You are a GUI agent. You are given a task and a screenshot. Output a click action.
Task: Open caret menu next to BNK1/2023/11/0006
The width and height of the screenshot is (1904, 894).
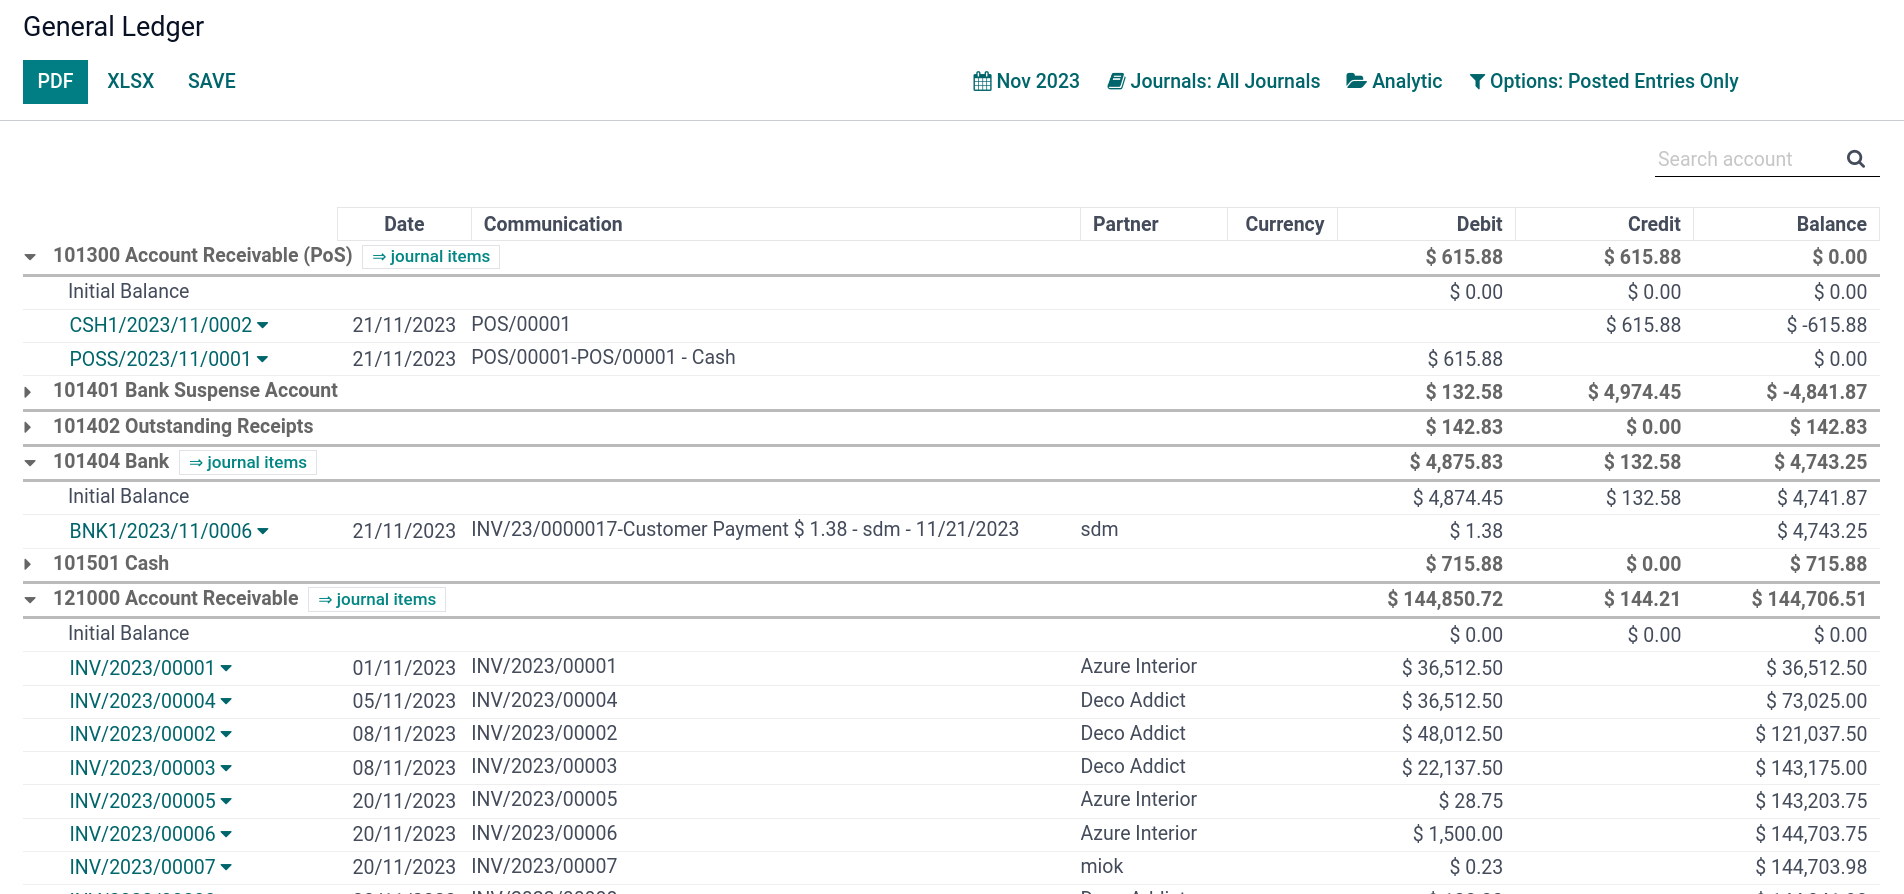[263, 531]
